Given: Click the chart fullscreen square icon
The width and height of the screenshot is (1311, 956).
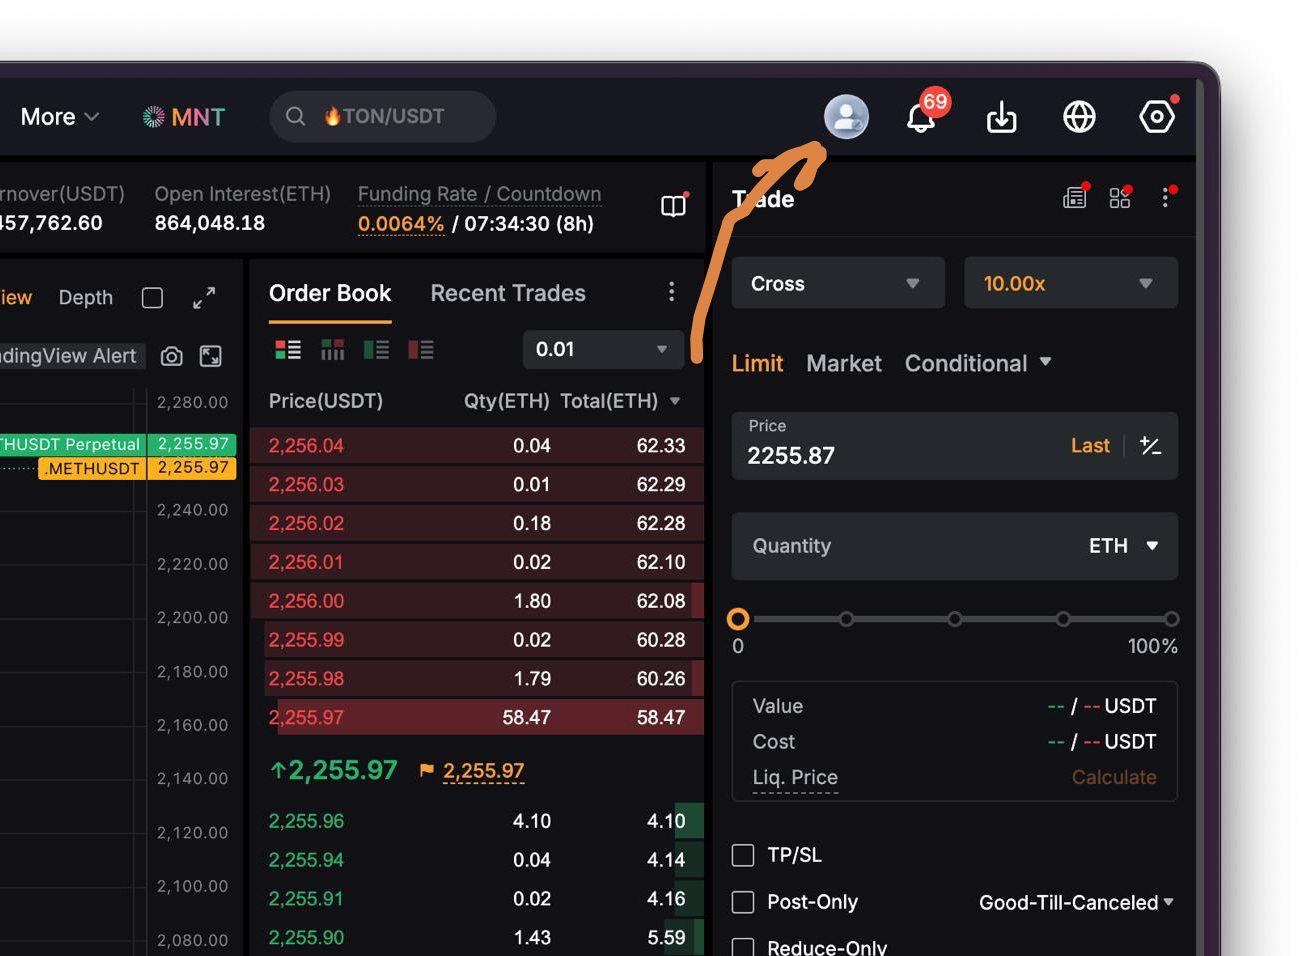Looking at the screenshot, I should click(211, 356).
